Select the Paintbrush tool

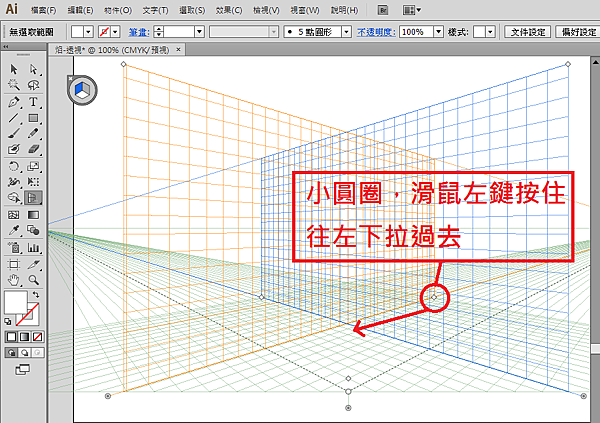(14, 133)
